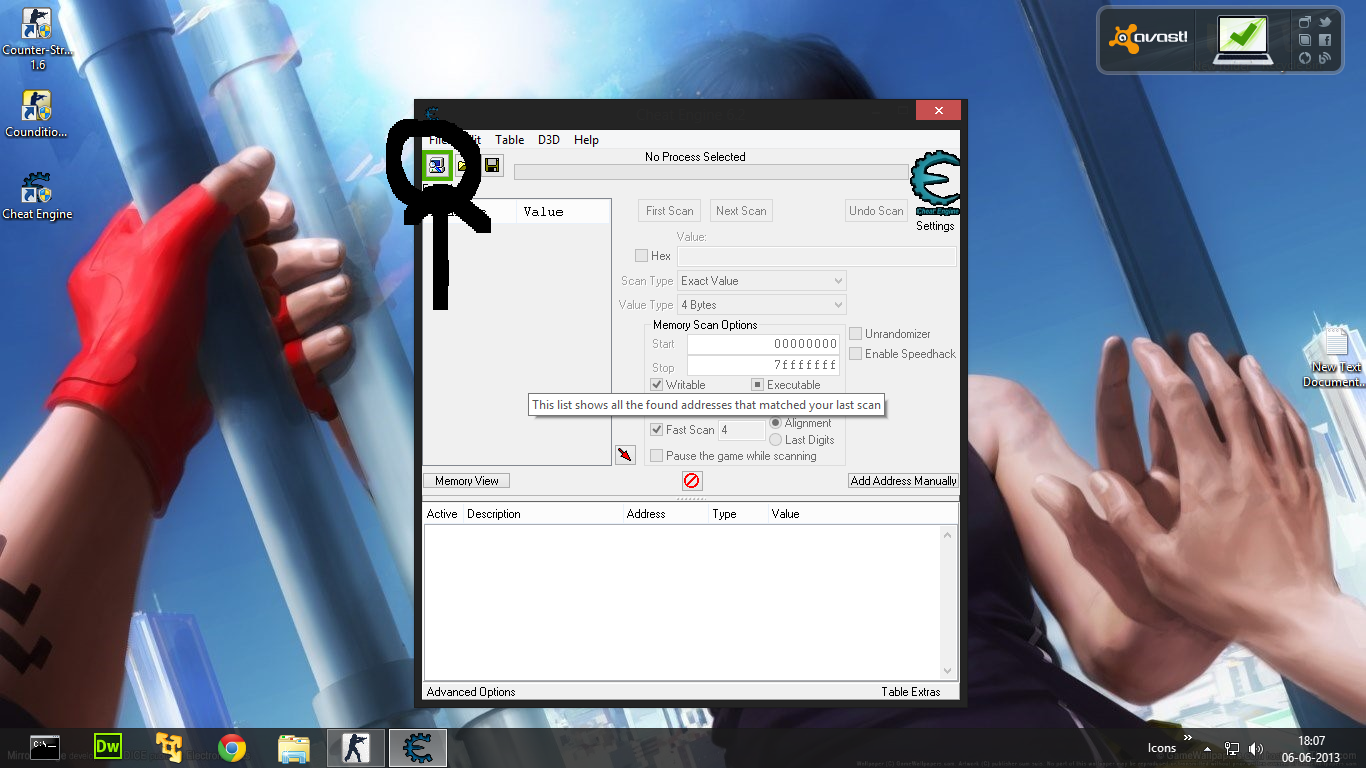Click the Twitter icon in avast widget
Screen dimensions: 1366x768
coord(1325,22)
